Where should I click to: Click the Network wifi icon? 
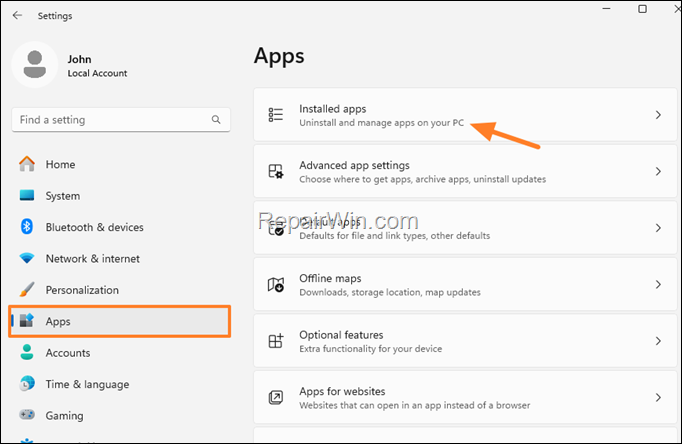27,258
